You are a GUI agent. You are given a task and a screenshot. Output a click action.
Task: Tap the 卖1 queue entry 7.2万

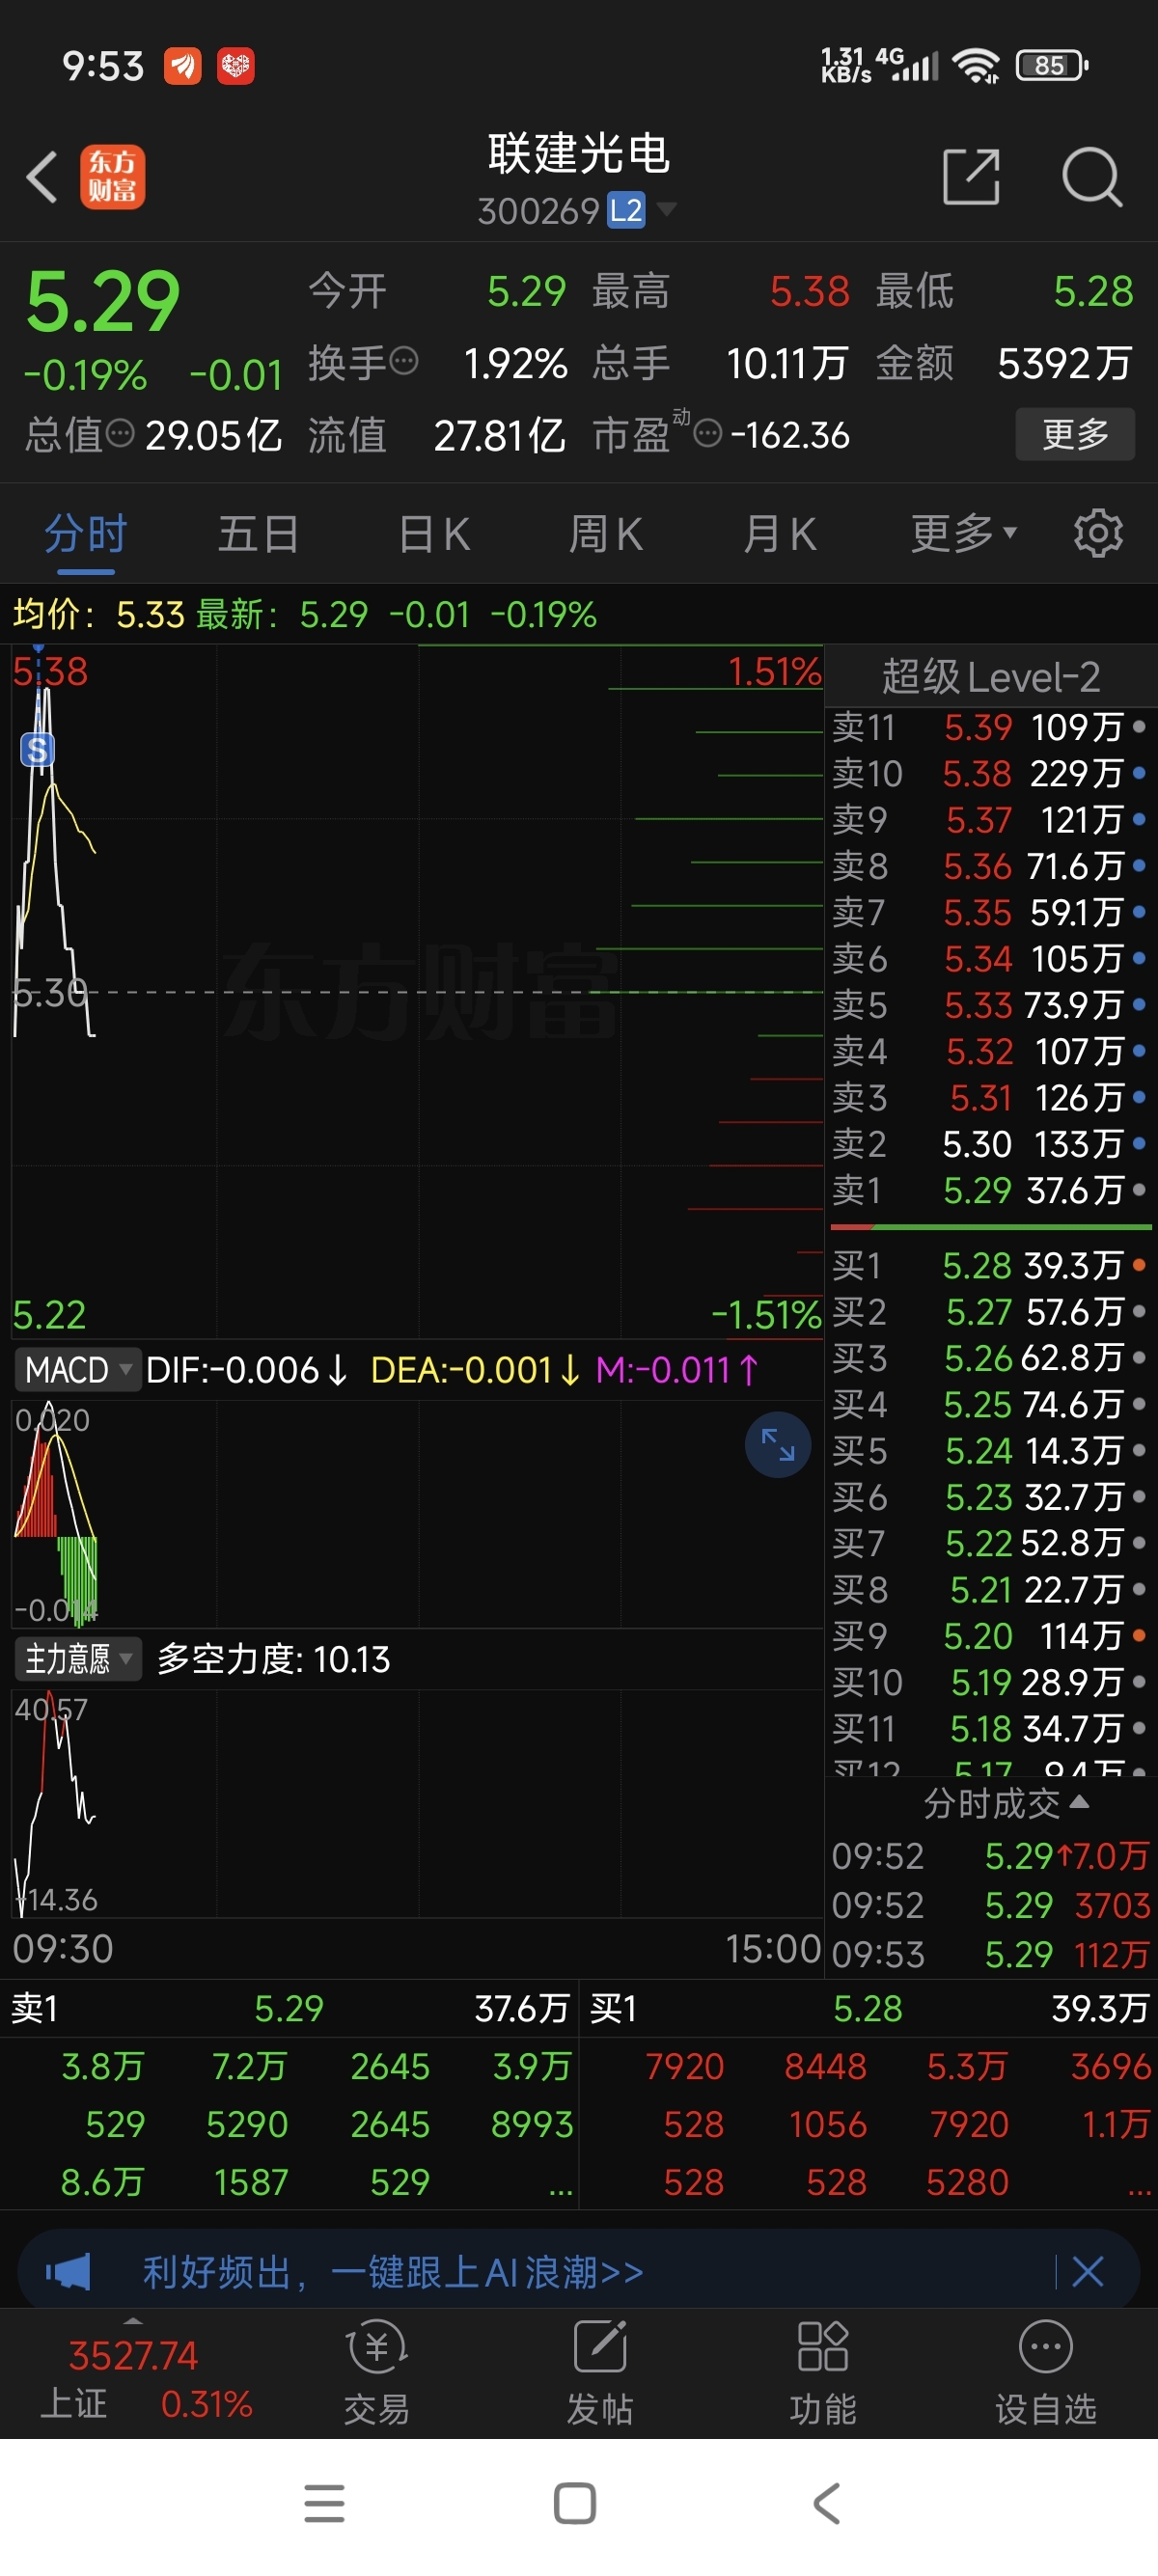pyautogui.click(x=249, y=2066)
